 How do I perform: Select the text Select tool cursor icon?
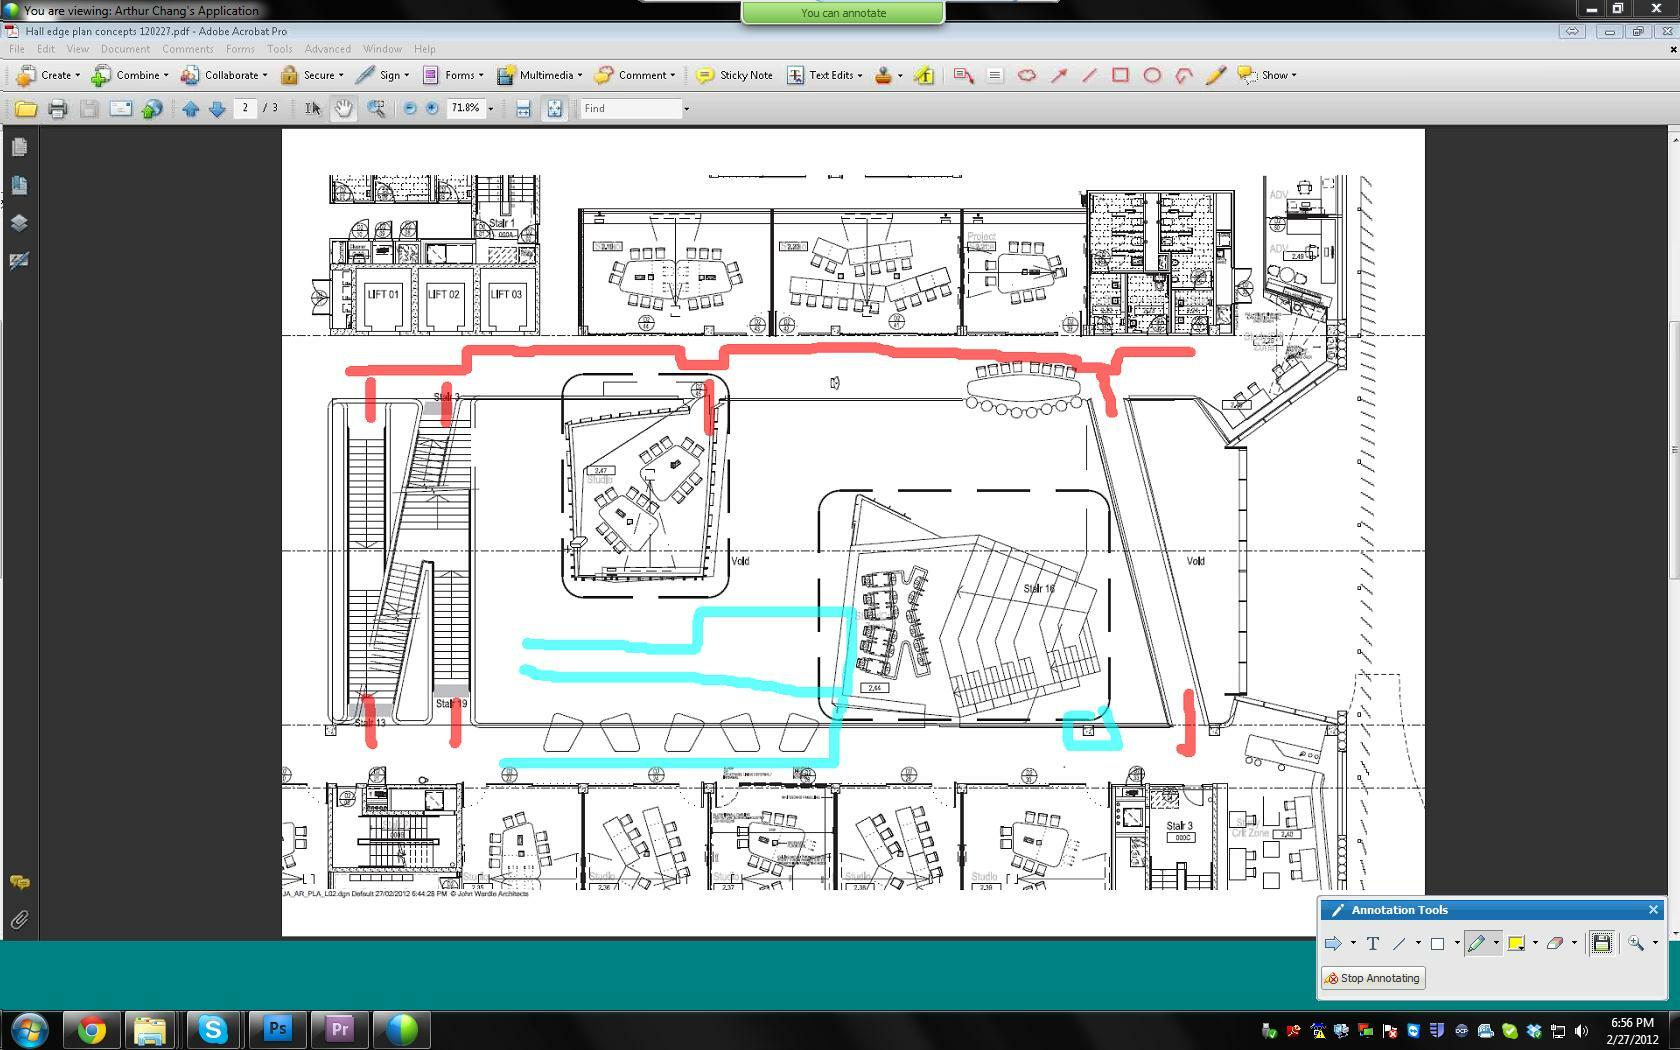point(313,108)
